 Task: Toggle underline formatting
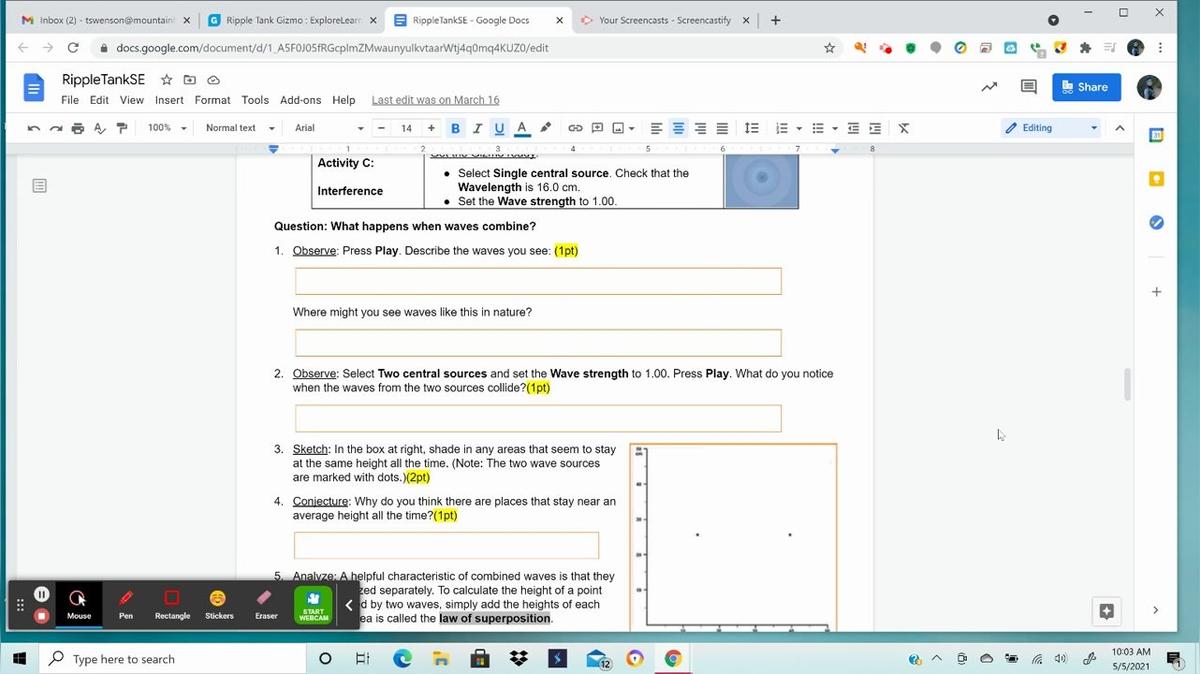tap(499, 128)
